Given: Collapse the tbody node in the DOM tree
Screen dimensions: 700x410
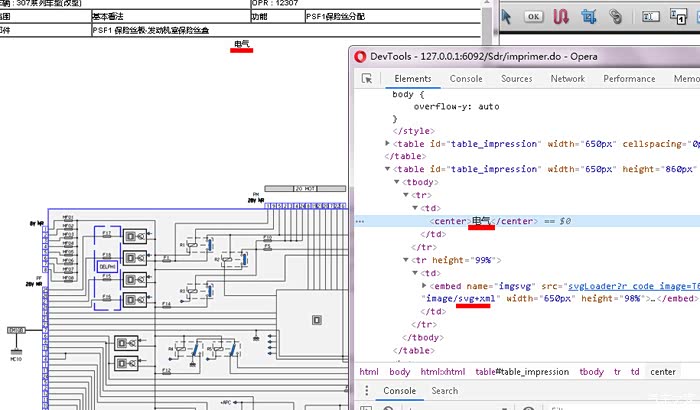Looking at the screenshot, I should coord(397,182).
